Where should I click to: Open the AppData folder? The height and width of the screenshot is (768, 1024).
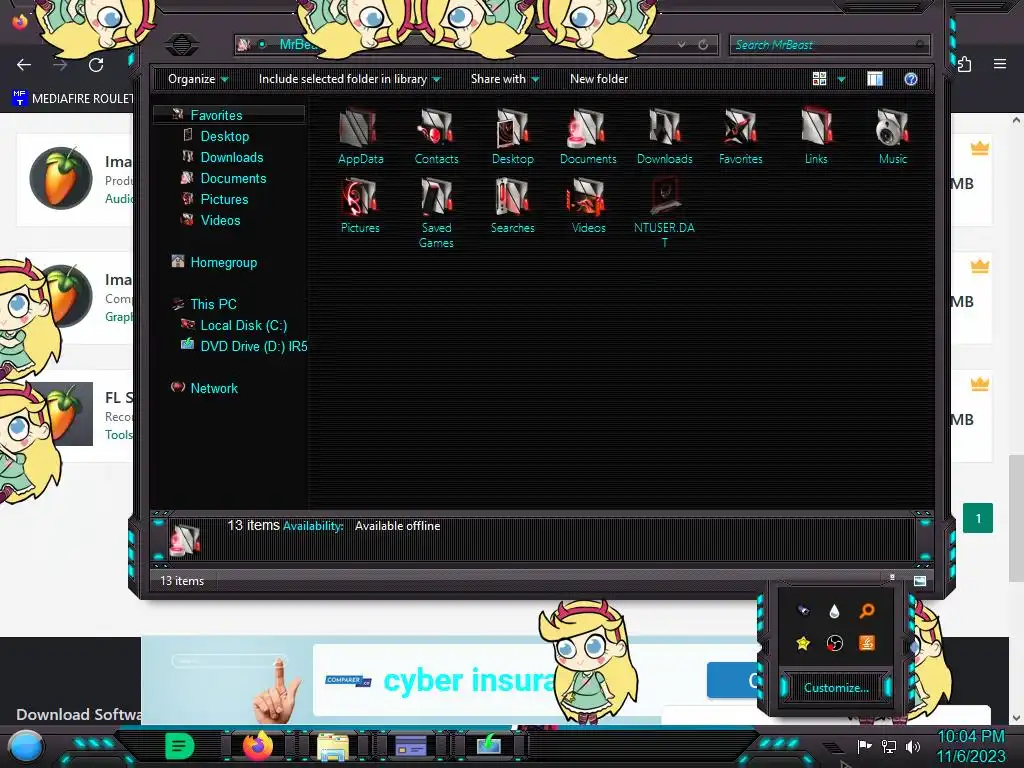point(360,136)
